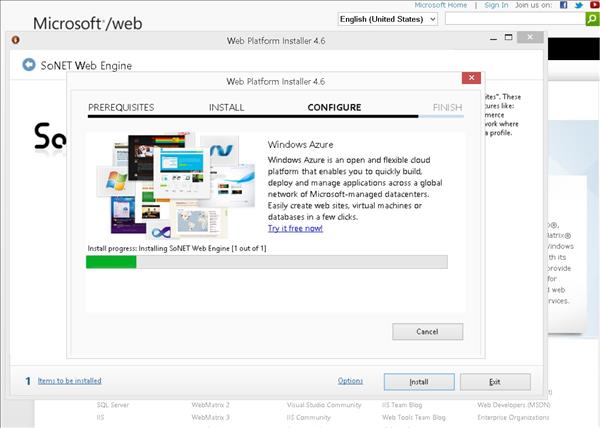Click the IIS footer link under SQL Server
The image size is (600, 428).
tap(100, 417)
